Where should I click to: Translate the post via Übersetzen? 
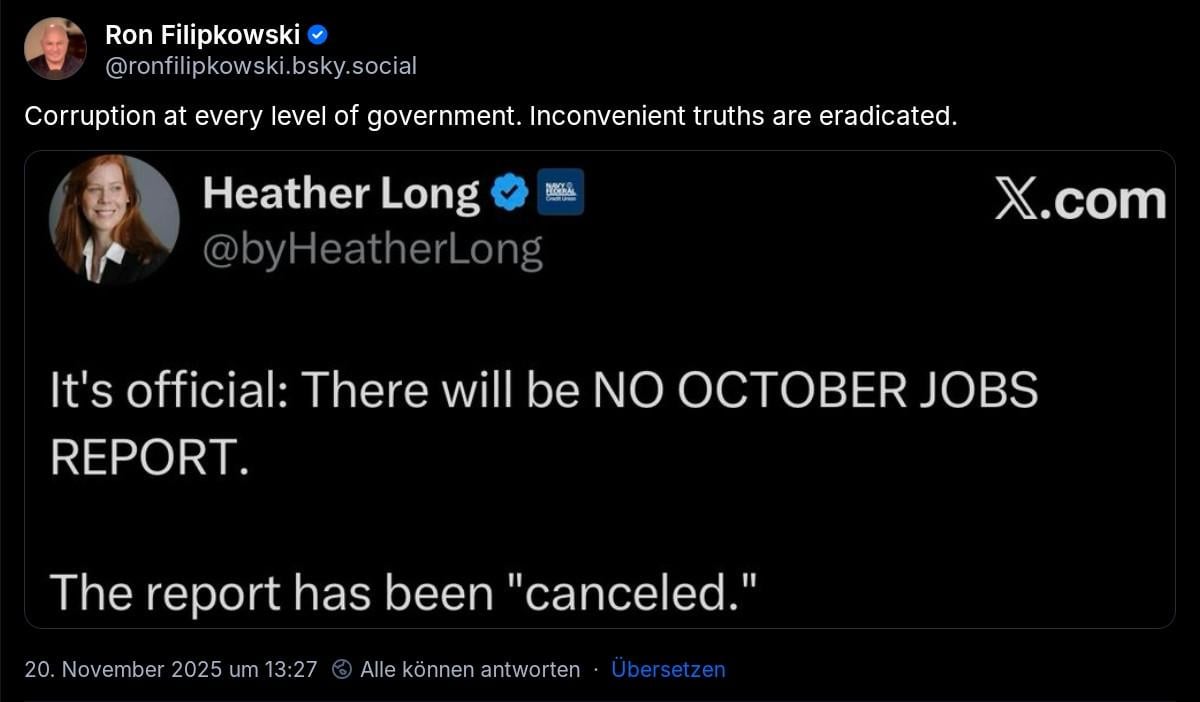pyautogui.click(x=668, y=669)
